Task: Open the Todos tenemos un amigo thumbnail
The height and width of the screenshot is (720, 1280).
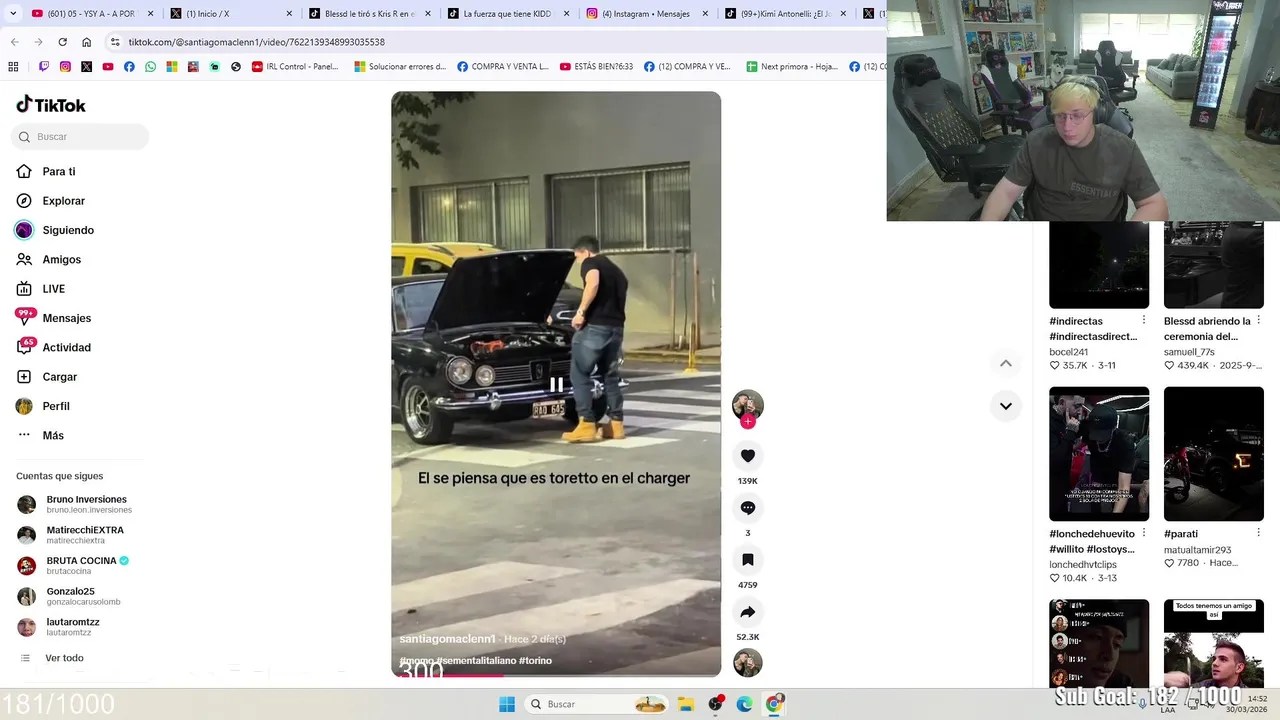Action: click(1214, 643)
